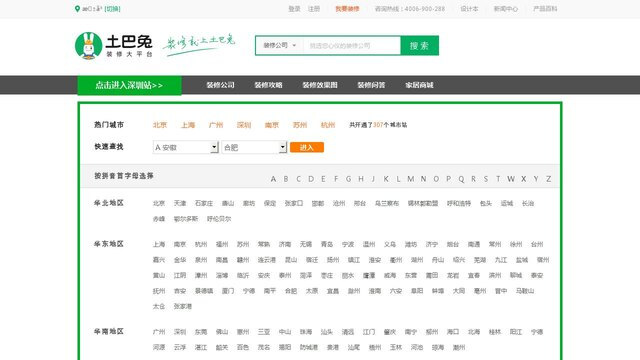The width and height of the screenshot is (640, 360).
Task: Select 张家港 in the 华东地区 list
Action: point(182,306)
